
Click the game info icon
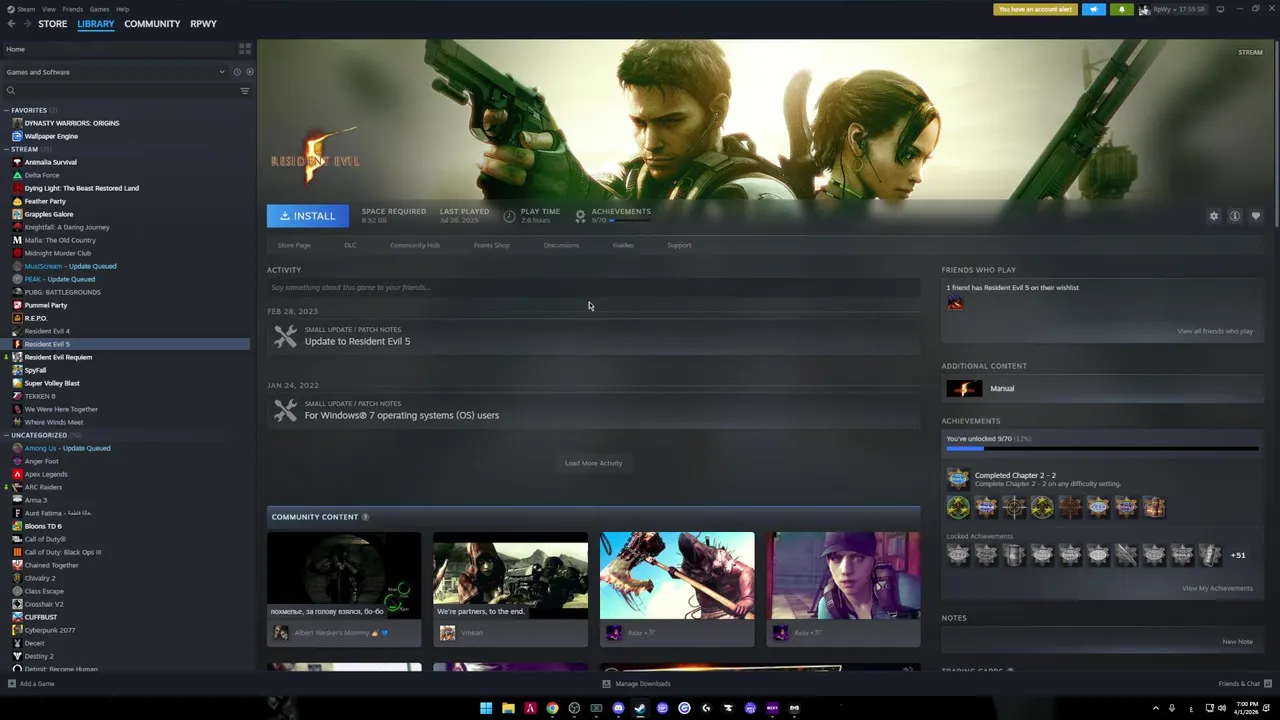[x=1235, y=216]
